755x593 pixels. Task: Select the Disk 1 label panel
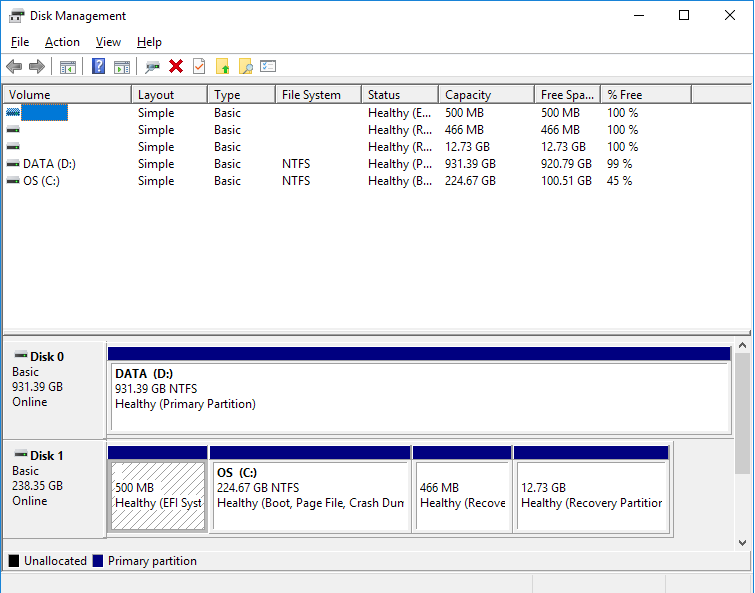point(54,489)
